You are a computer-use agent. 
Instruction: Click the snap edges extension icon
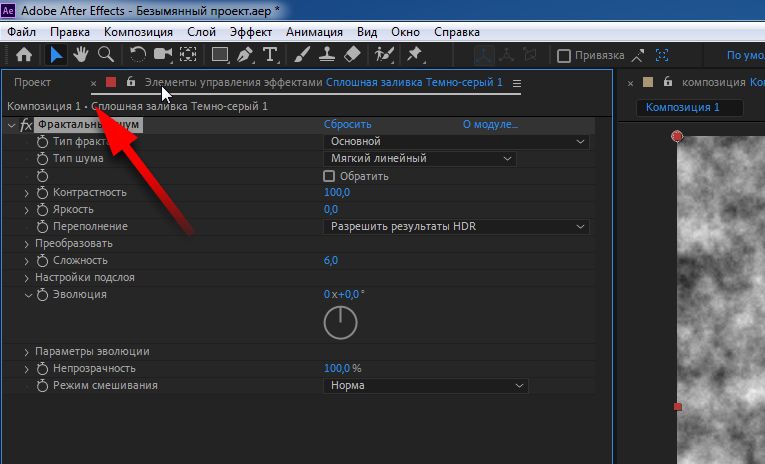tap(638, 56)
